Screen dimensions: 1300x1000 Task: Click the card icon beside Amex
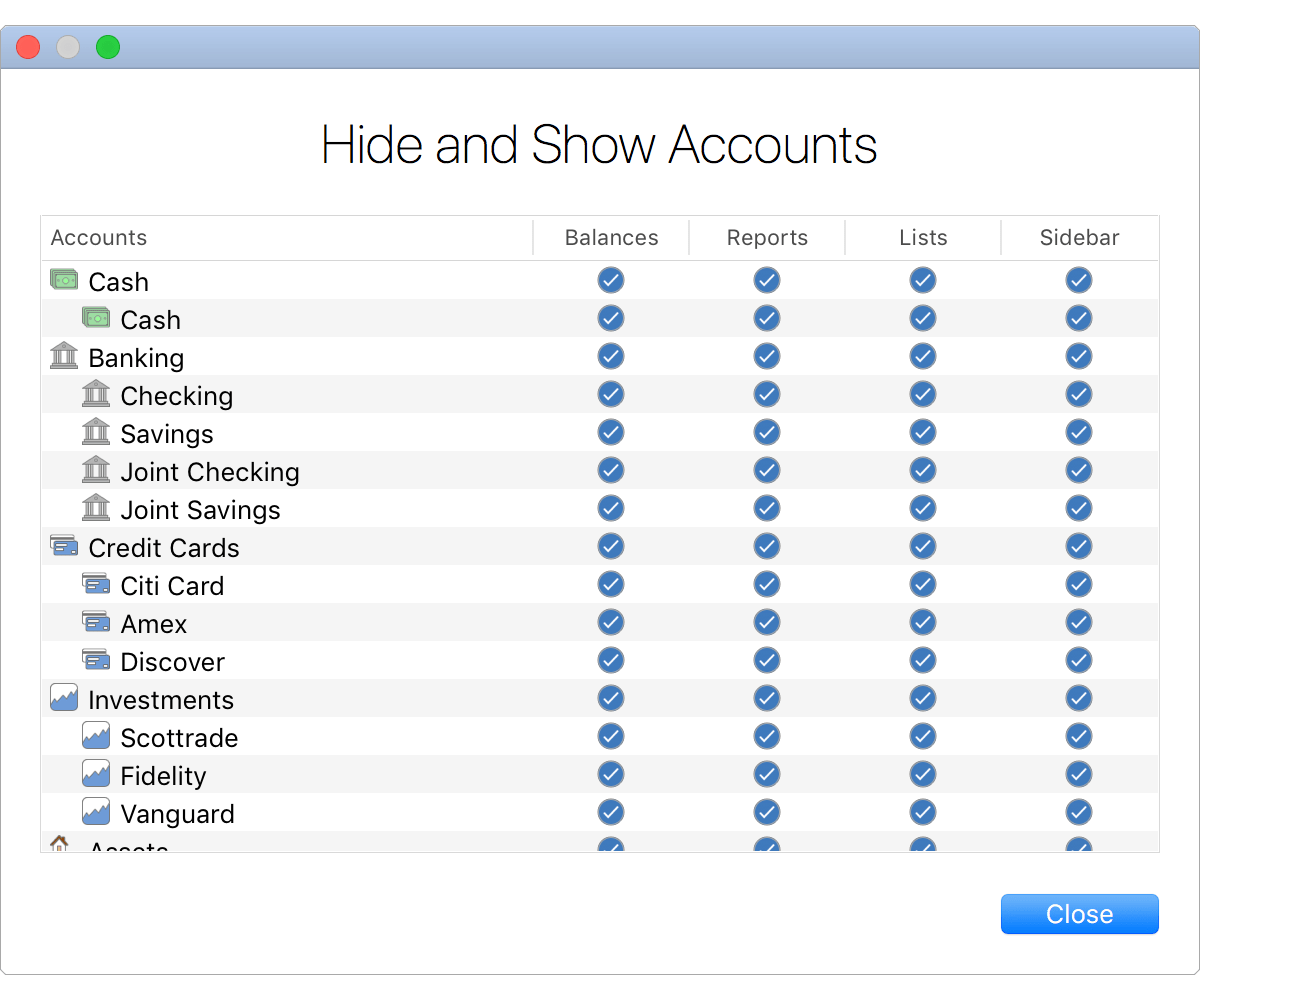[x=96, y=621]
